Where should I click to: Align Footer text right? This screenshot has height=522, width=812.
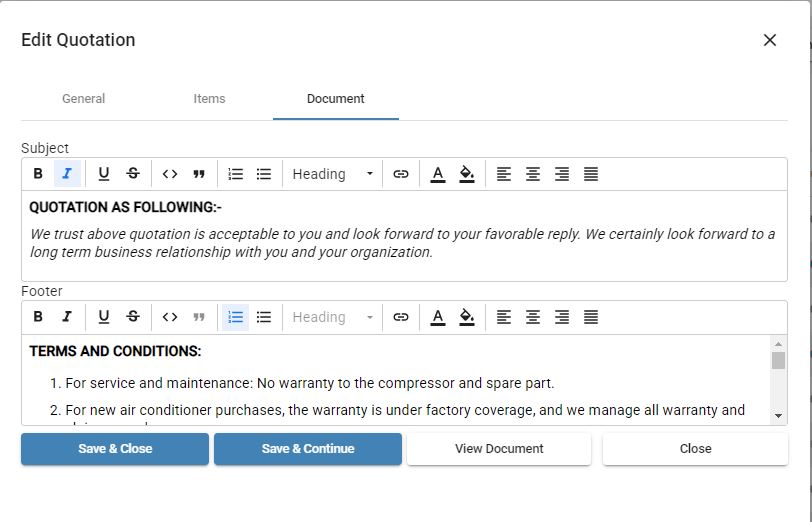(x=562, y=317)
